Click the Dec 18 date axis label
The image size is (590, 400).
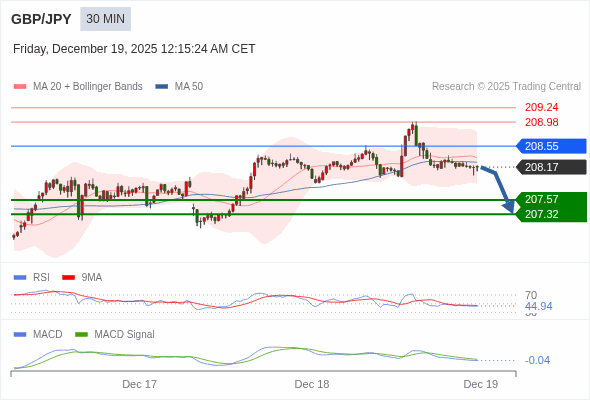312,384
